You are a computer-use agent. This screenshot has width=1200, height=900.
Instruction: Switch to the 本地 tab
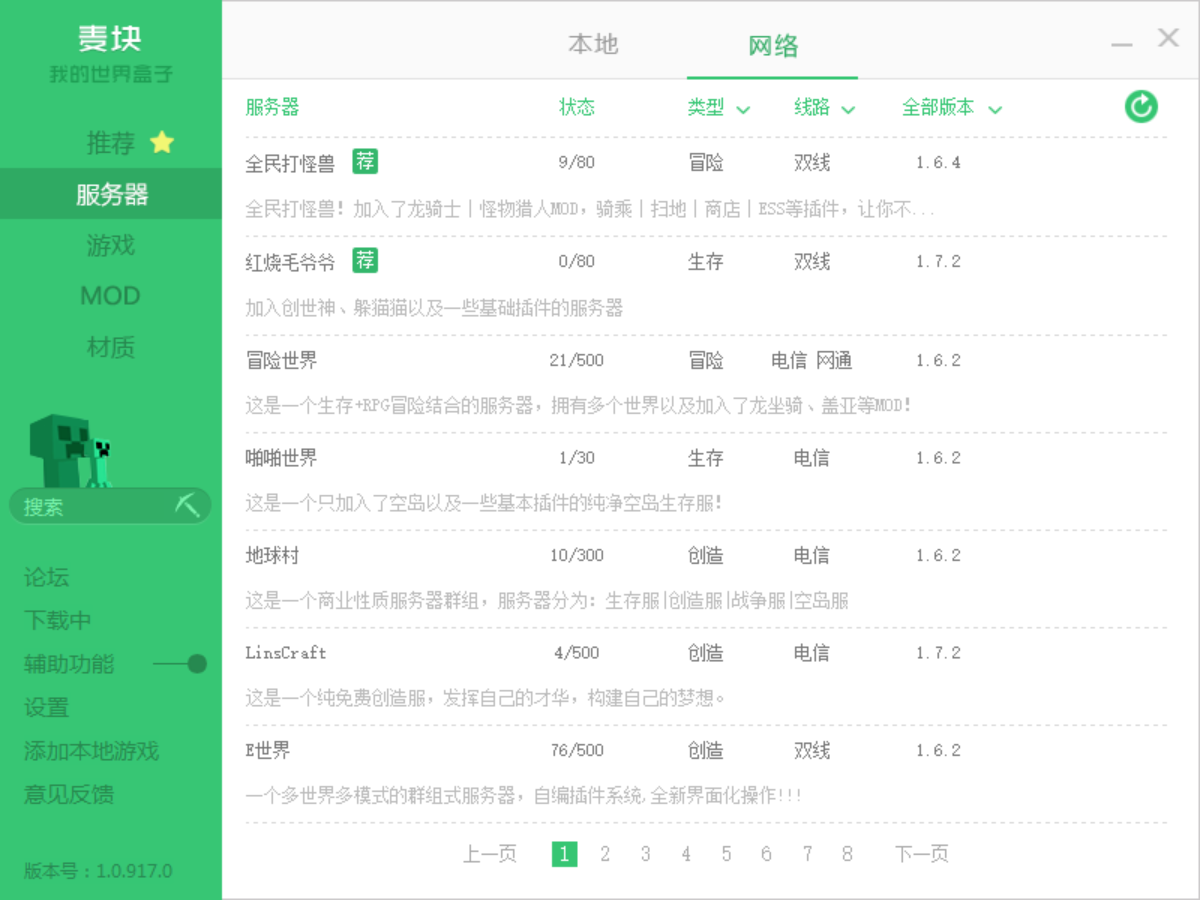pos(593,44)
